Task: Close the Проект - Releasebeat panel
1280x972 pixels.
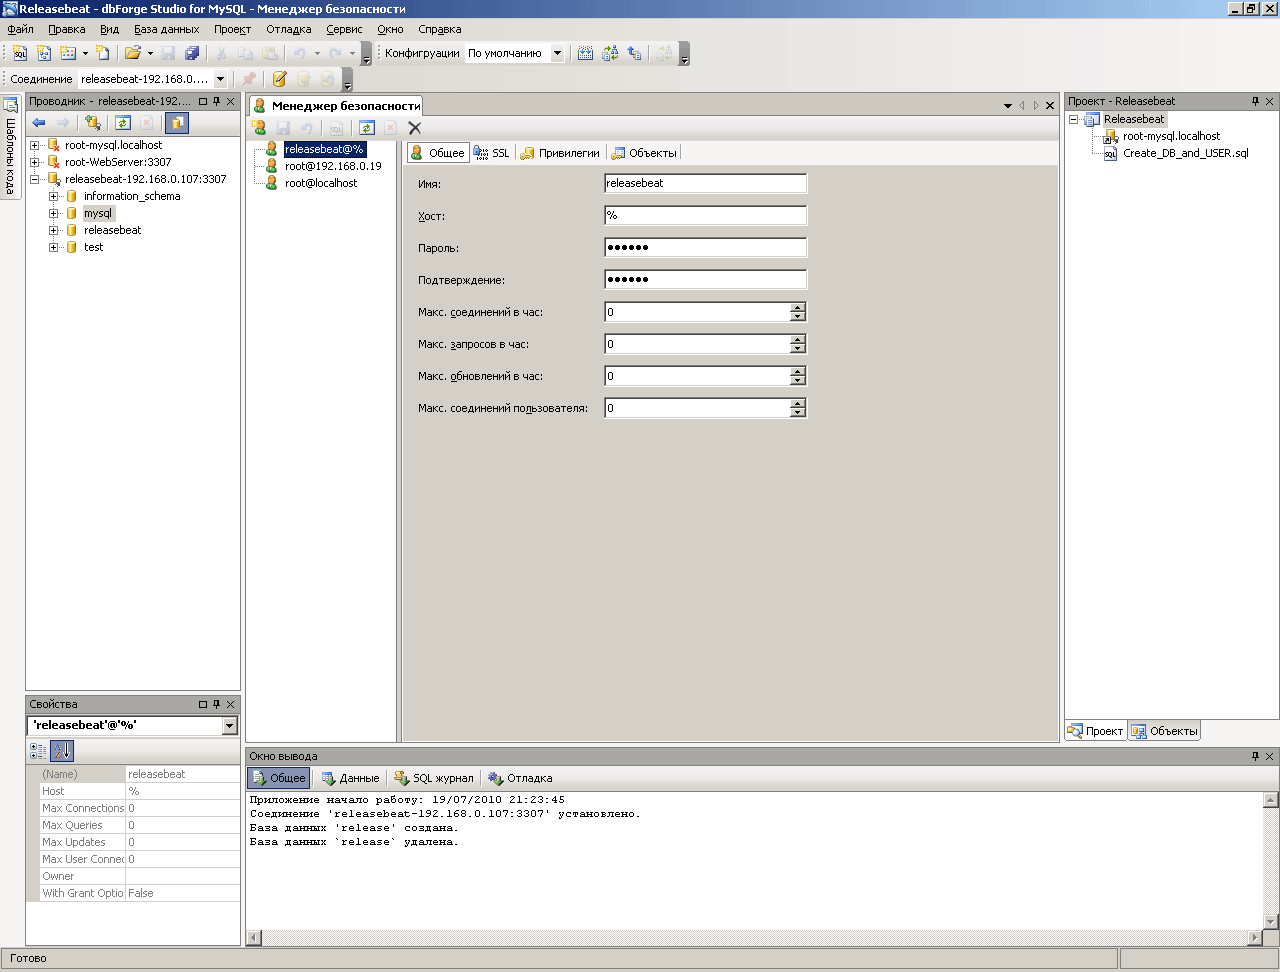Action: [x=1270, y=101]
